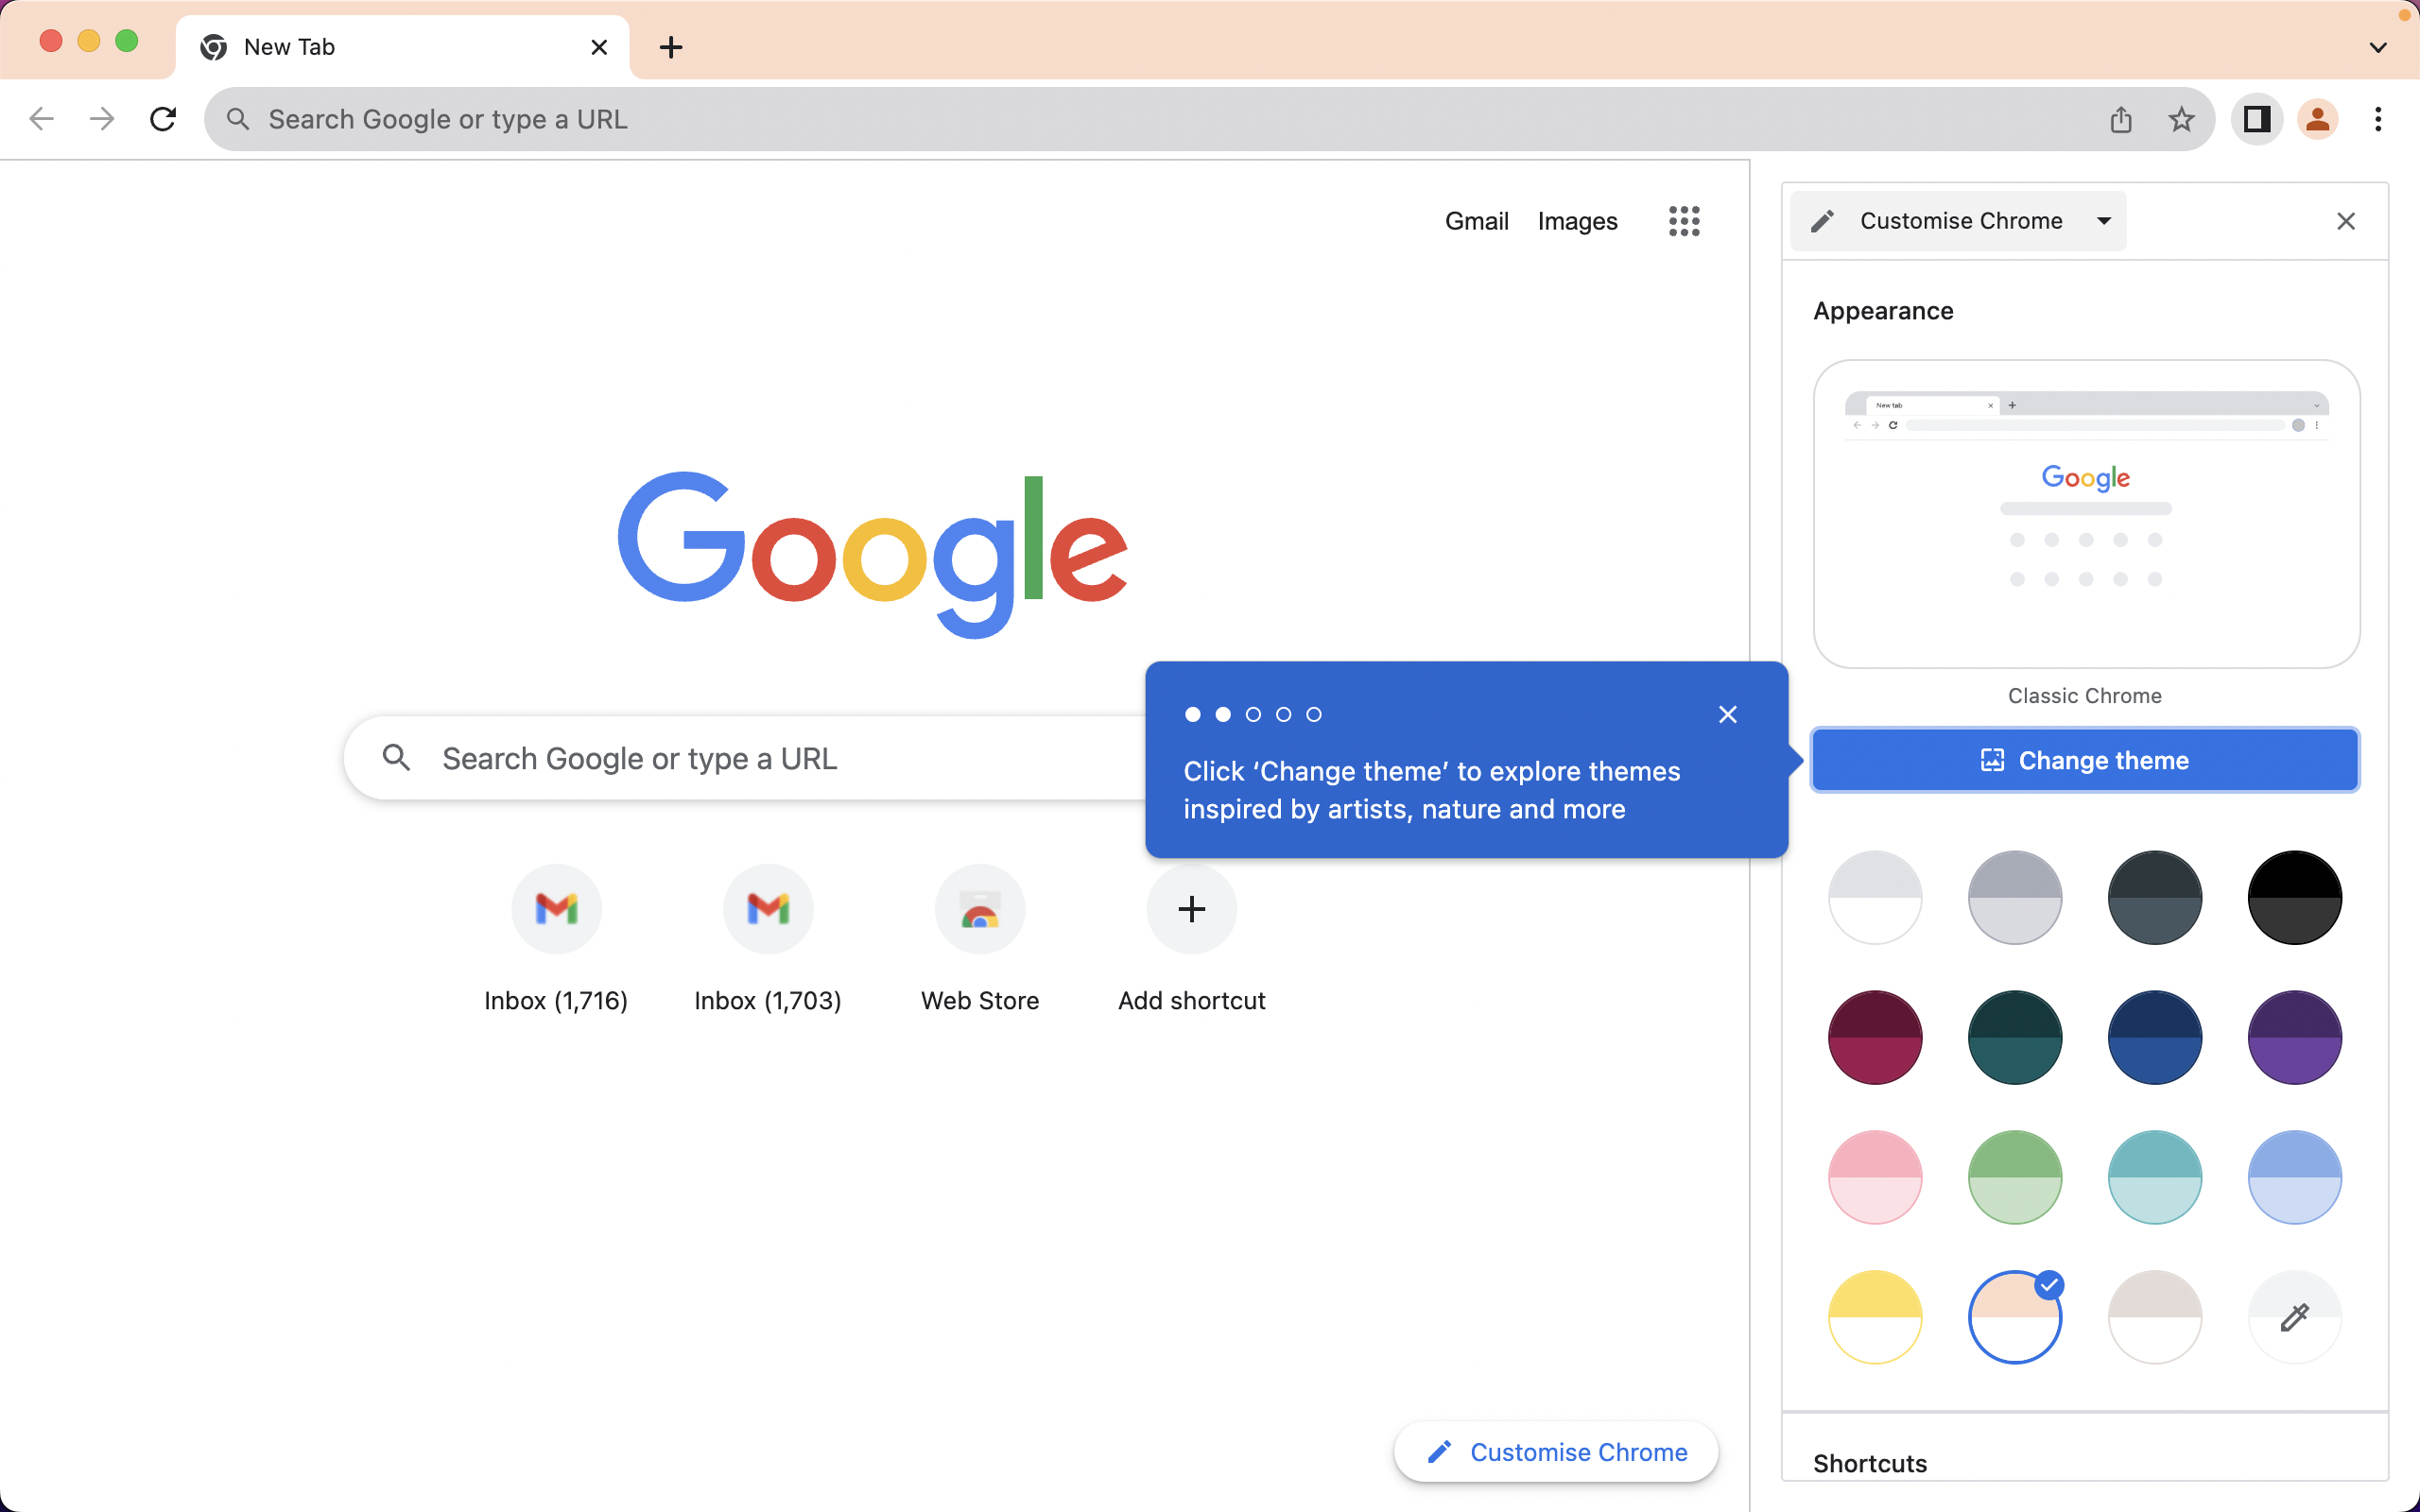This screenshot has width=2420, height=1512.
Task: Bookmark this tab with the star icon
Action: [2181, 119]
